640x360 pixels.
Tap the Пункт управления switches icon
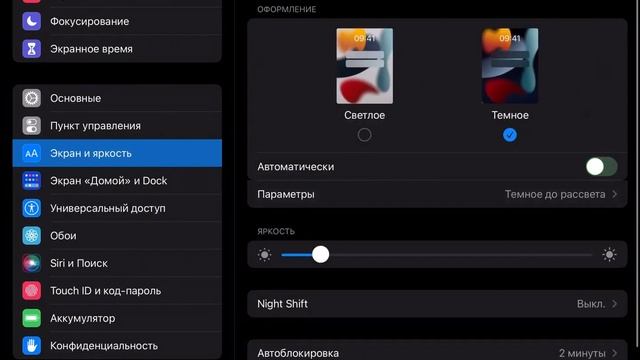[31, 126]
